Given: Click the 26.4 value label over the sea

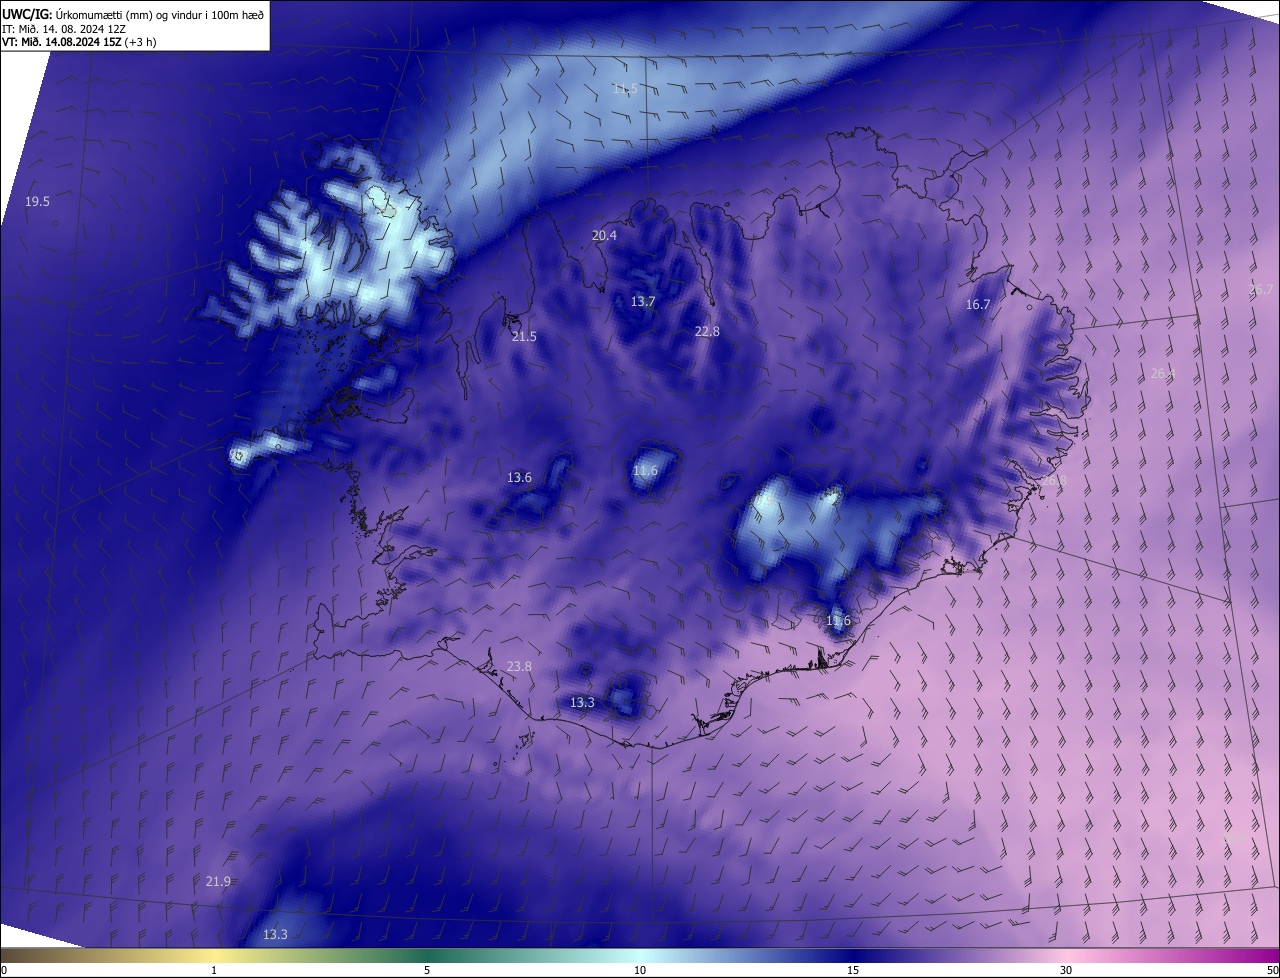Looking at the screenshot, I should 1163,374.
